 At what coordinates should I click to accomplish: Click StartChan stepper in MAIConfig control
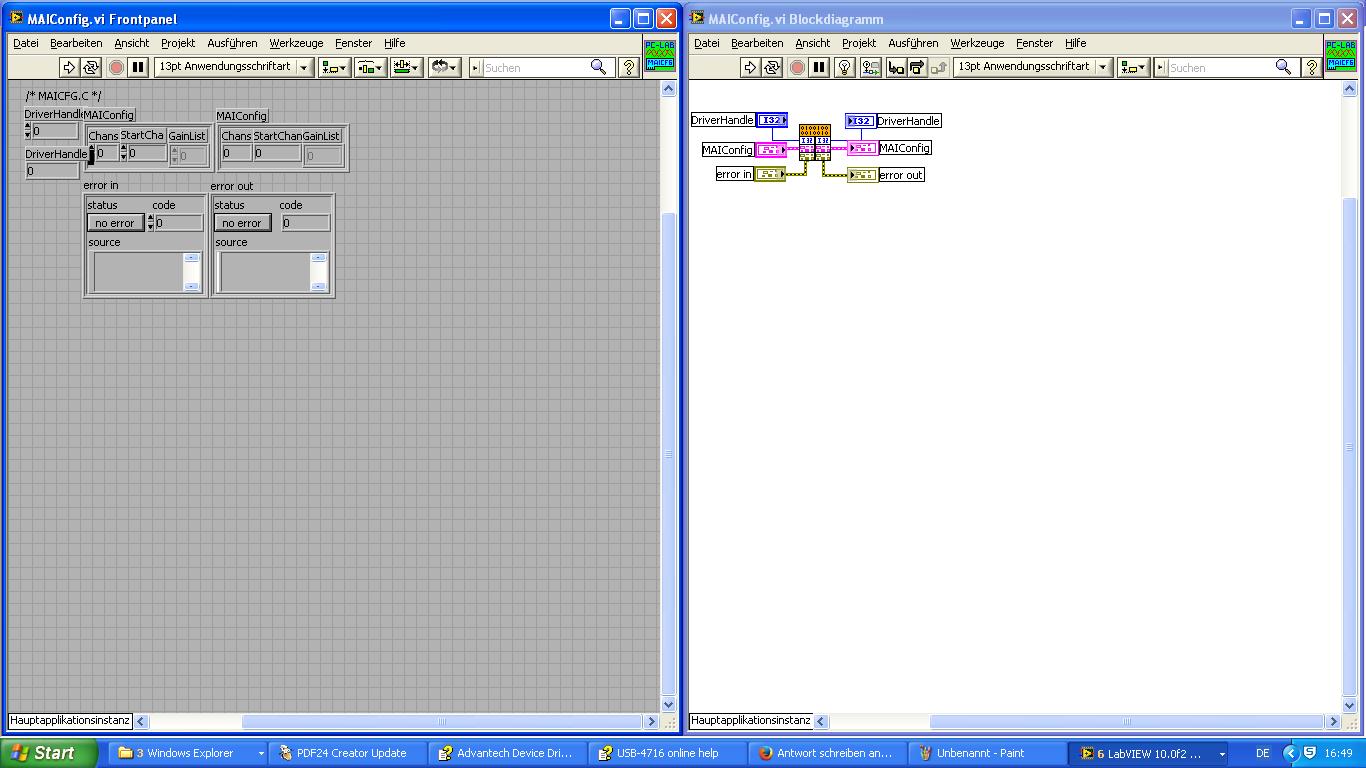click(x=124, y=153)
